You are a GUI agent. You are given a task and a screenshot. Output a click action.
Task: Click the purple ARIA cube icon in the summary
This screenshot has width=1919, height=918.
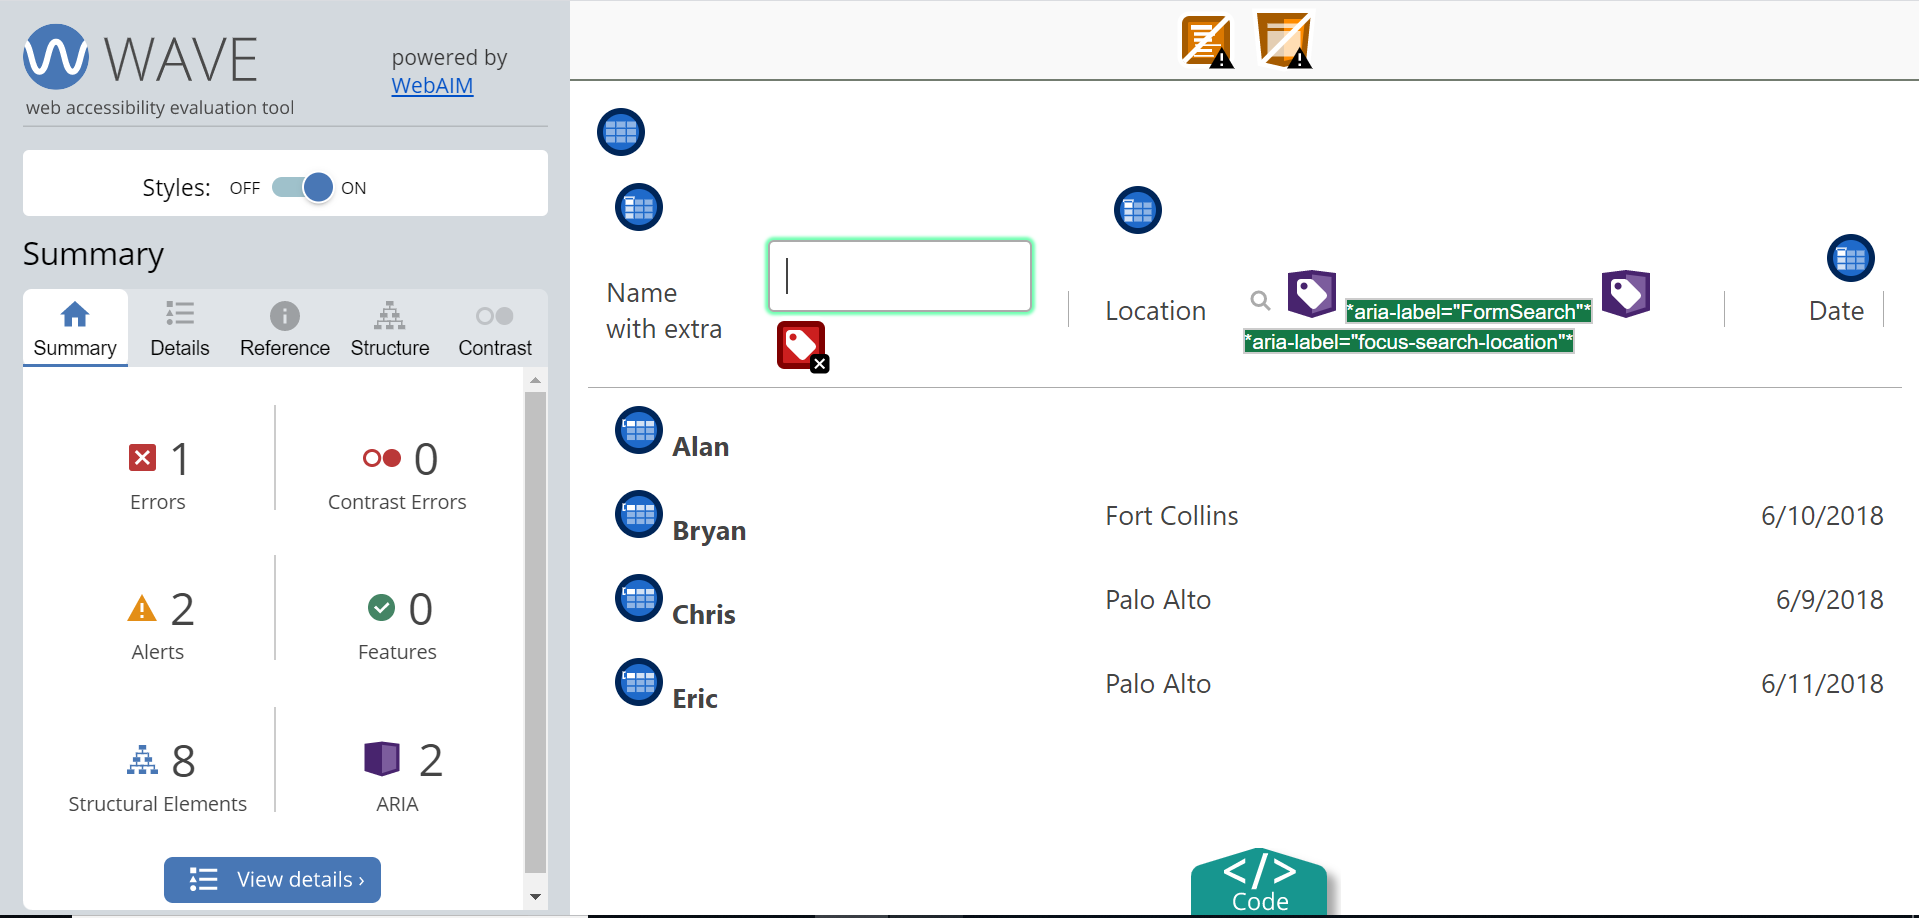pos(381,759)
